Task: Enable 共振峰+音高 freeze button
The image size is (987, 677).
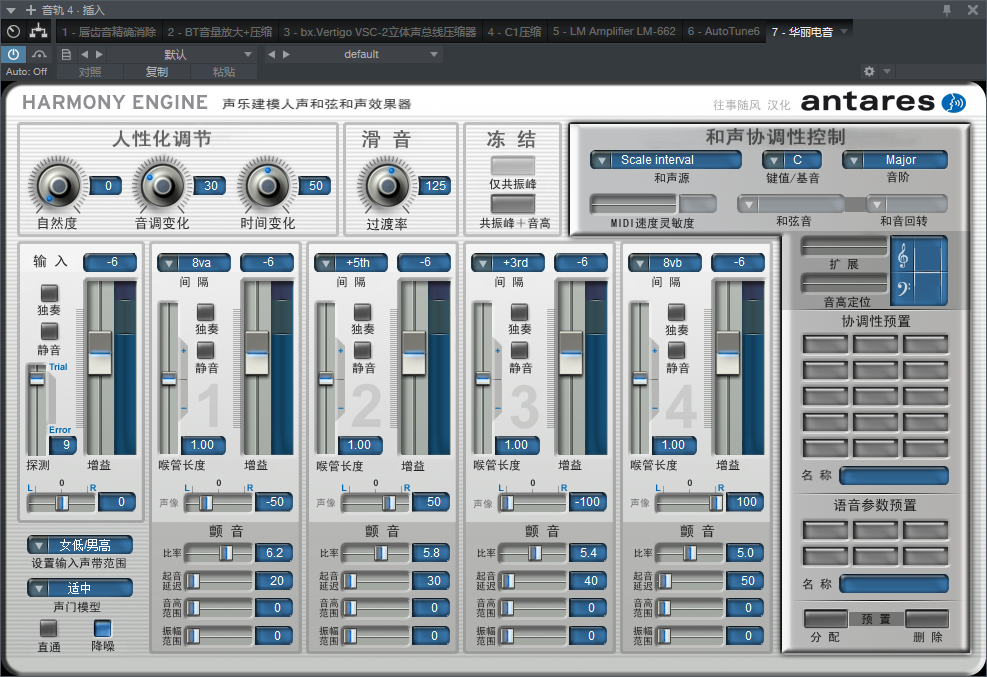Action: [x=513, y=204]
